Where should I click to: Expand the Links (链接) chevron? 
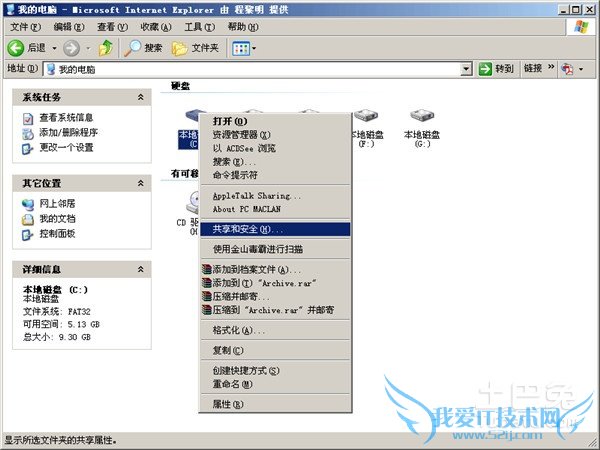coord(551,68)
